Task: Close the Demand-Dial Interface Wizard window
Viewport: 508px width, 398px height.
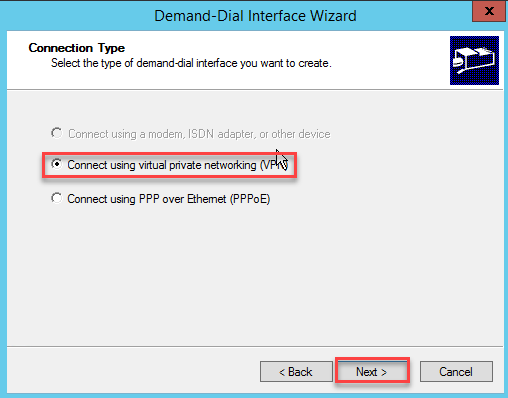Action: [489, 11]
